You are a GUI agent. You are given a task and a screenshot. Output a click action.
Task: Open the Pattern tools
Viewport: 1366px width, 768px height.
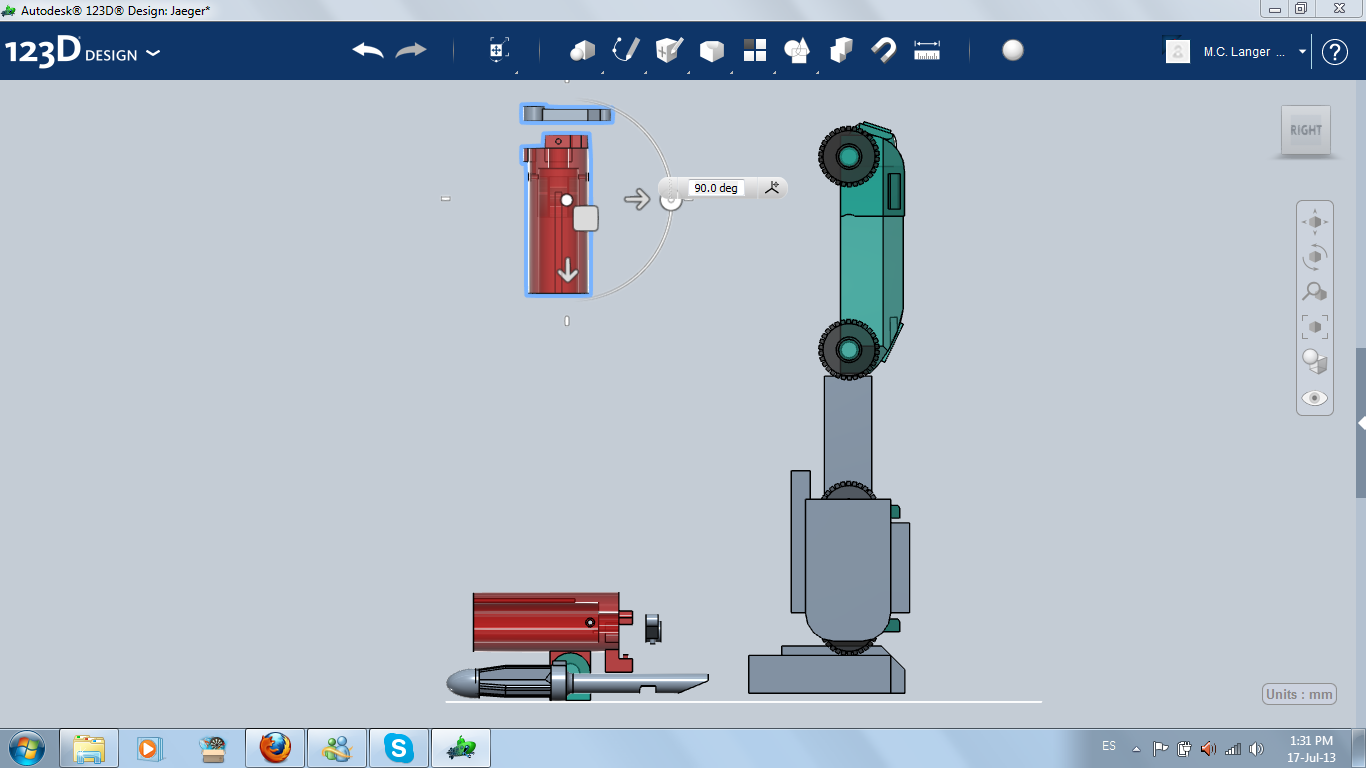tap(754, 50)
